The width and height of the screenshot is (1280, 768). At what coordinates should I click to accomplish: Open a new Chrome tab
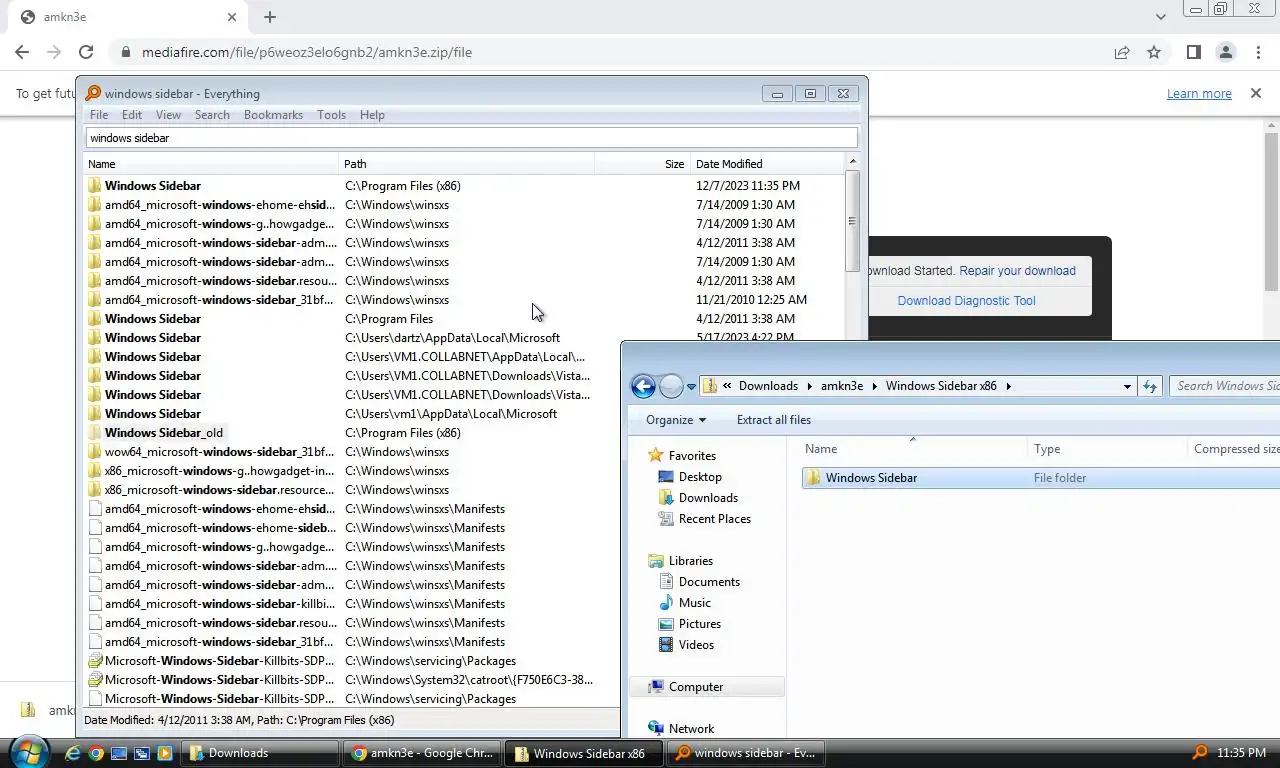[270, 17]
